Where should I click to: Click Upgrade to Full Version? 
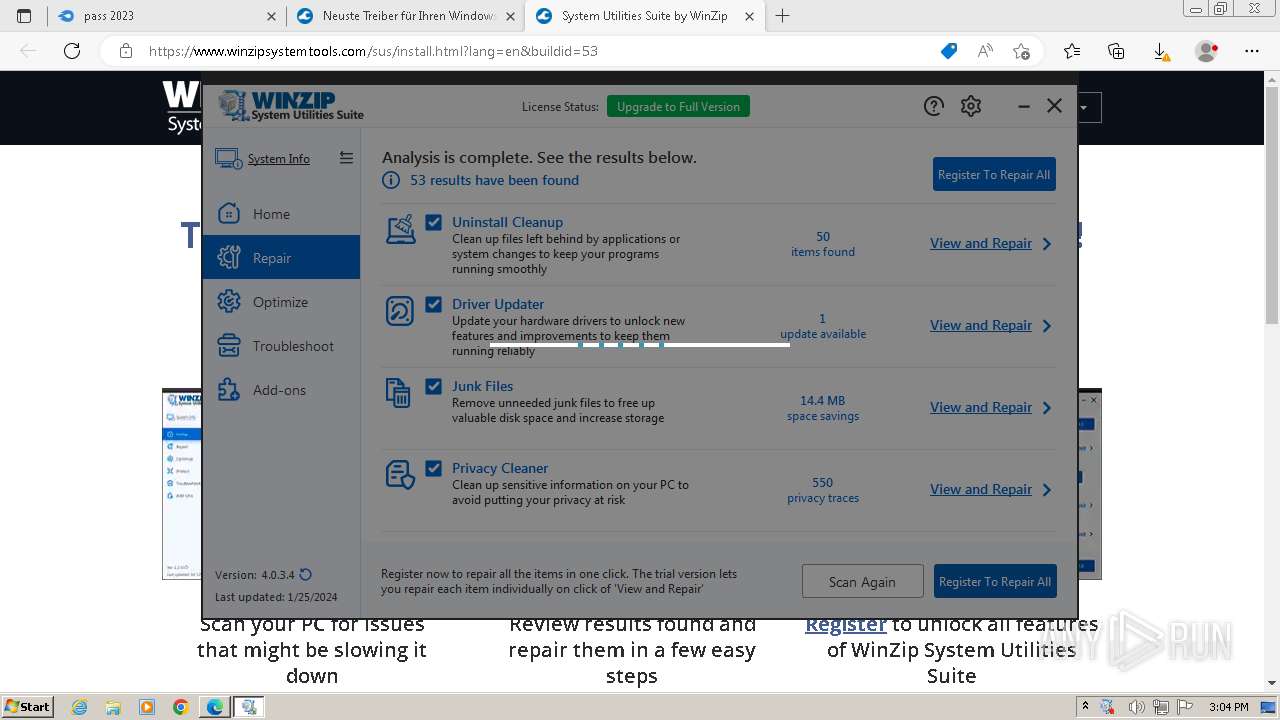tap(678, 106)
